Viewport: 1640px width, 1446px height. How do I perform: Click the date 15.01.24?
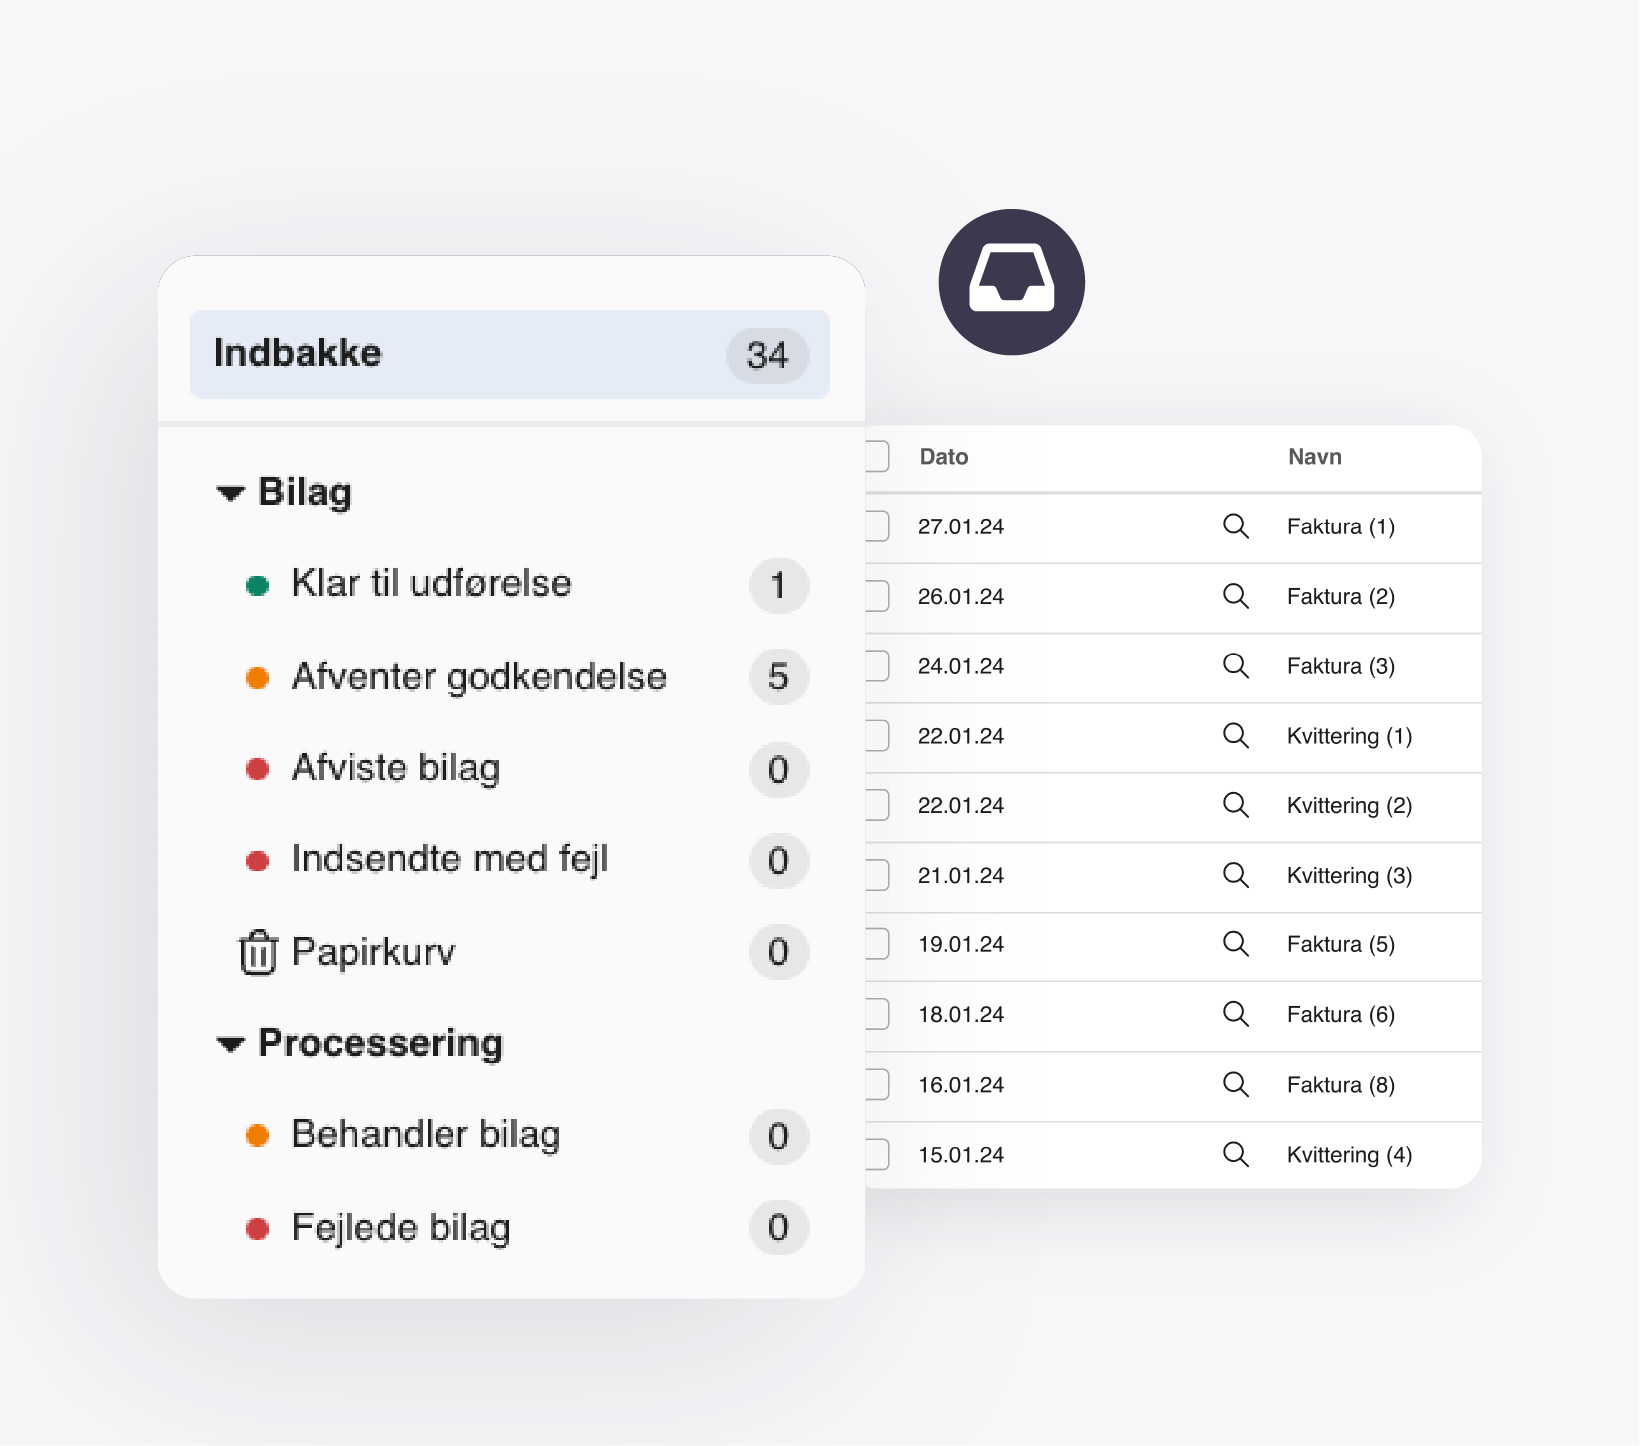(x=961, y=1155)
